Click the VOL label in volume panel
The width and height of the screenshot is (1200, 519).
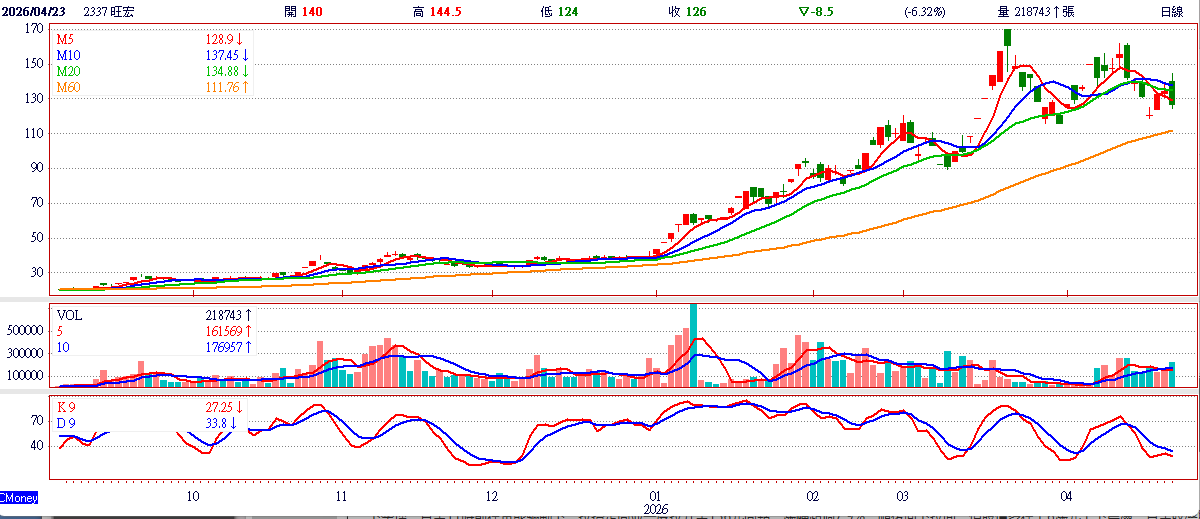(71, 314)
